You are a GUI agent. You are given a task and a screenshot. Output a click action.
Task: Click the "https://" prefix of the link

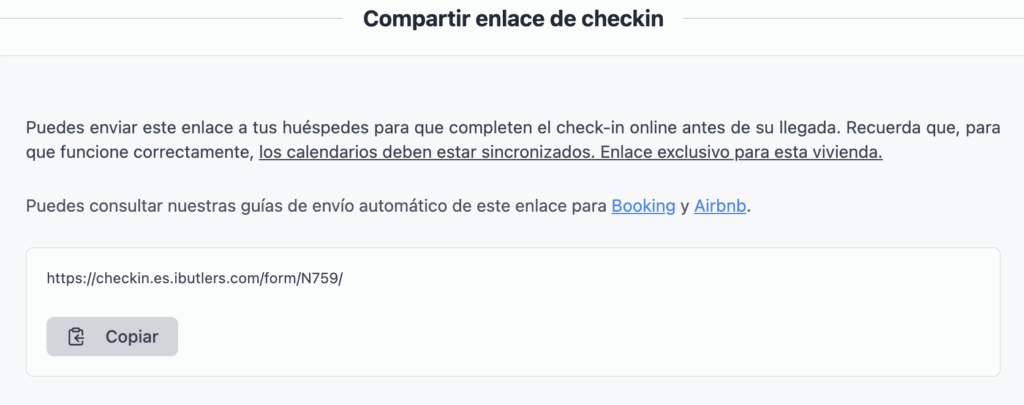[71, 278]
